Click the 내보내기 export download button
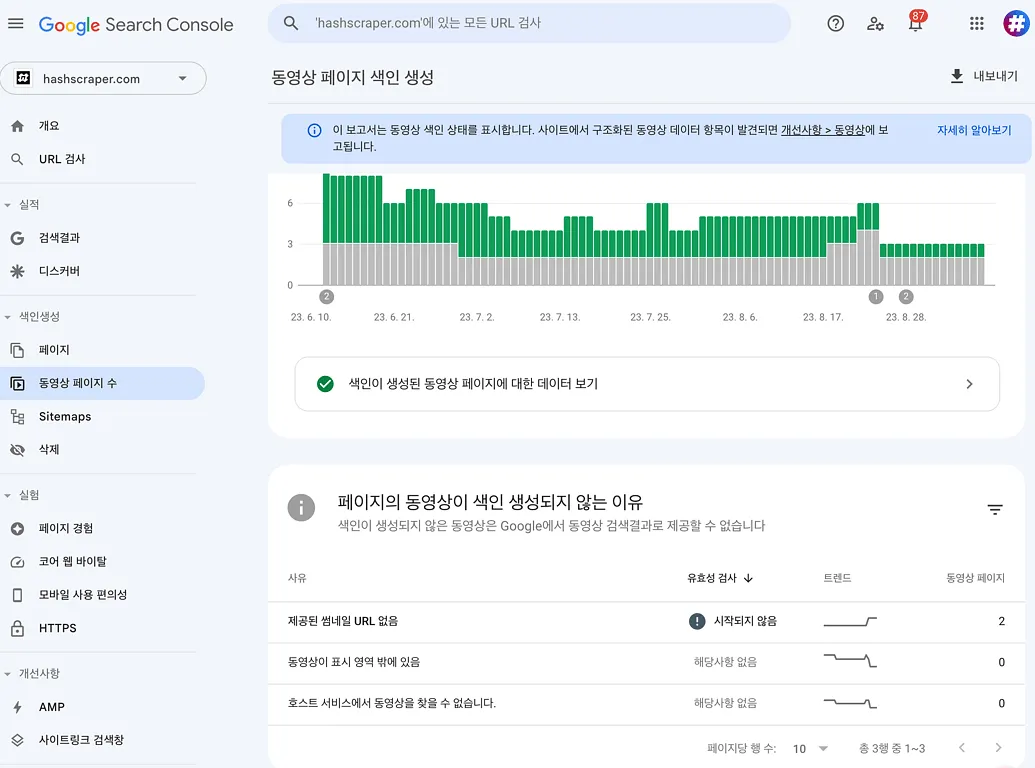The height and width of the screenshot is (768, 1035). tap(982, 77)
